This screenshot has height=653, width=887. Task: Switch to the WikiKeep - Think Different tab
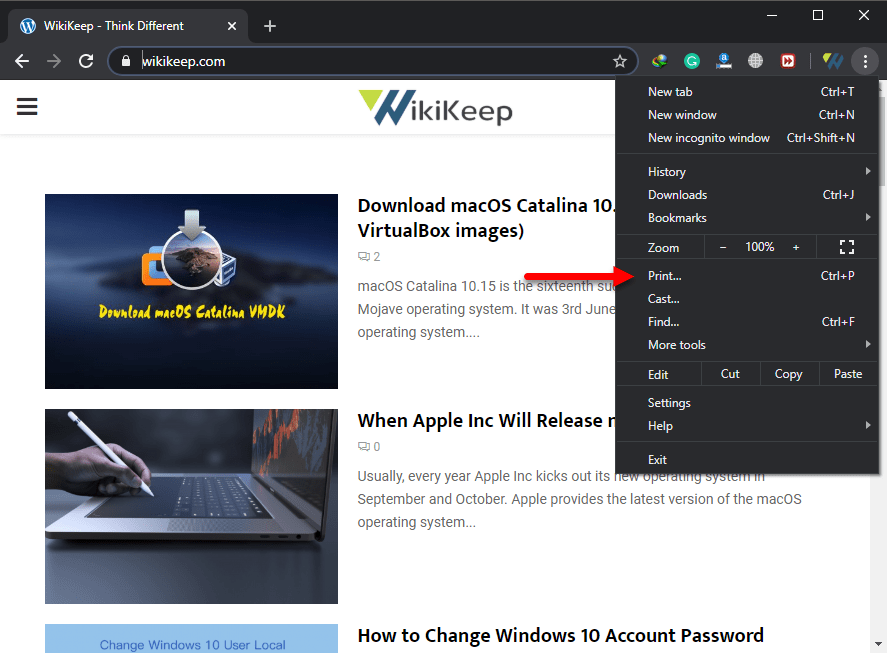tap(128, 26)
